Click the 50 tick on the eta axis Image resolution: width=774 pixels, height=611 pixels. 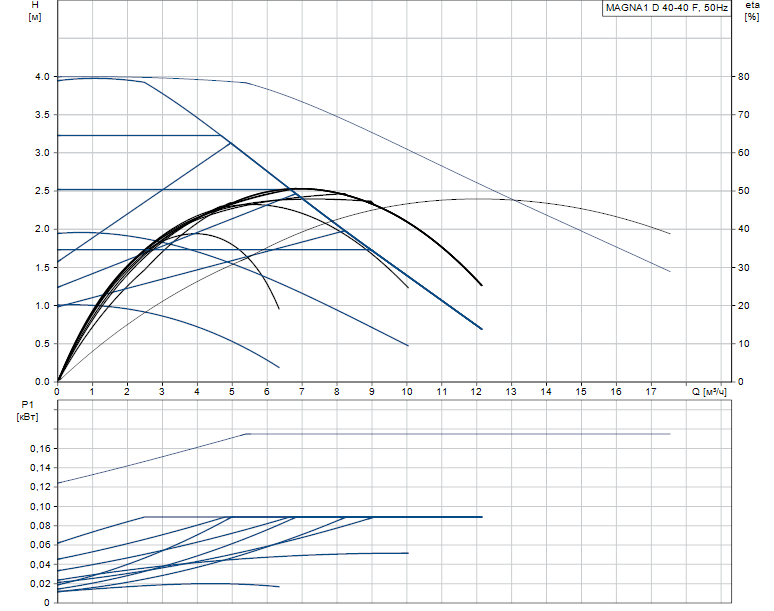[x=743, y=191]
